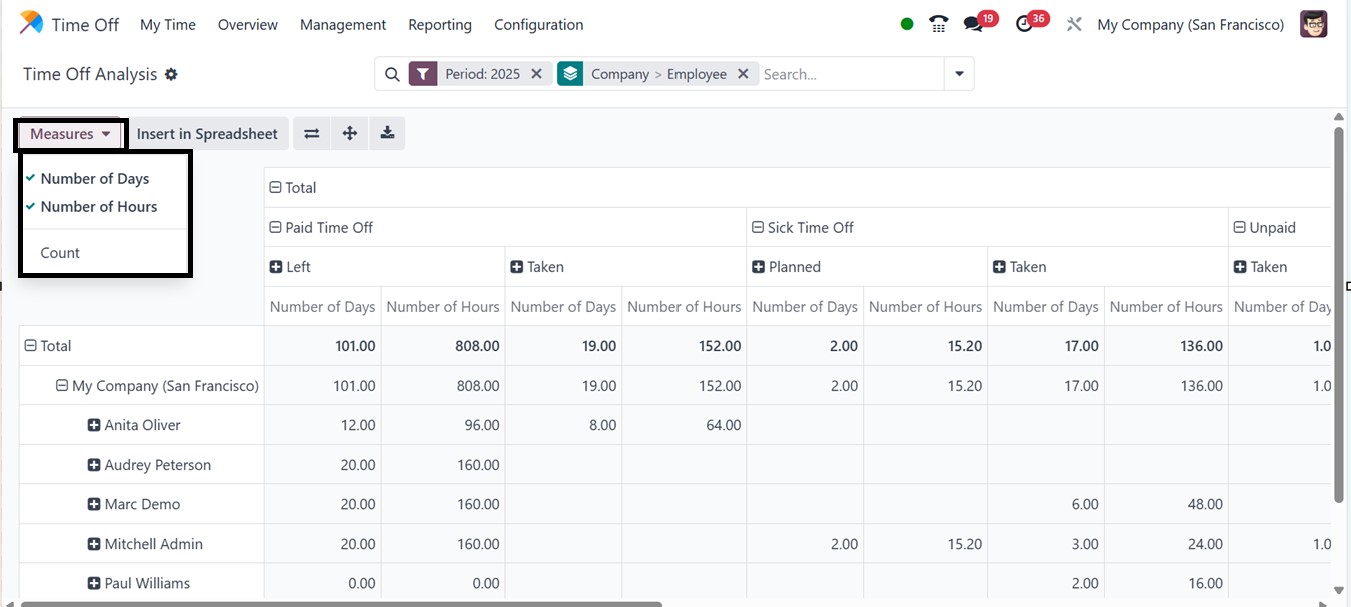1351x607 pixels.
Task: Click the Flip Axes pivot icon
Action: click(x=311, y=133)
